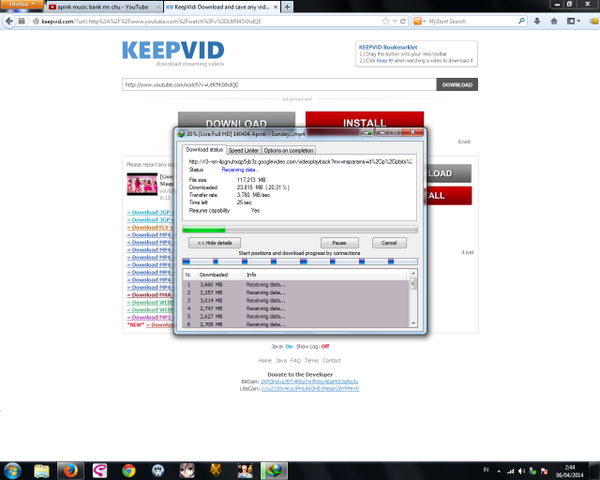The height and width of the screenshot is (480, 600).
Task: Show hidden system tray icons arrow
Action: (499, 471)
